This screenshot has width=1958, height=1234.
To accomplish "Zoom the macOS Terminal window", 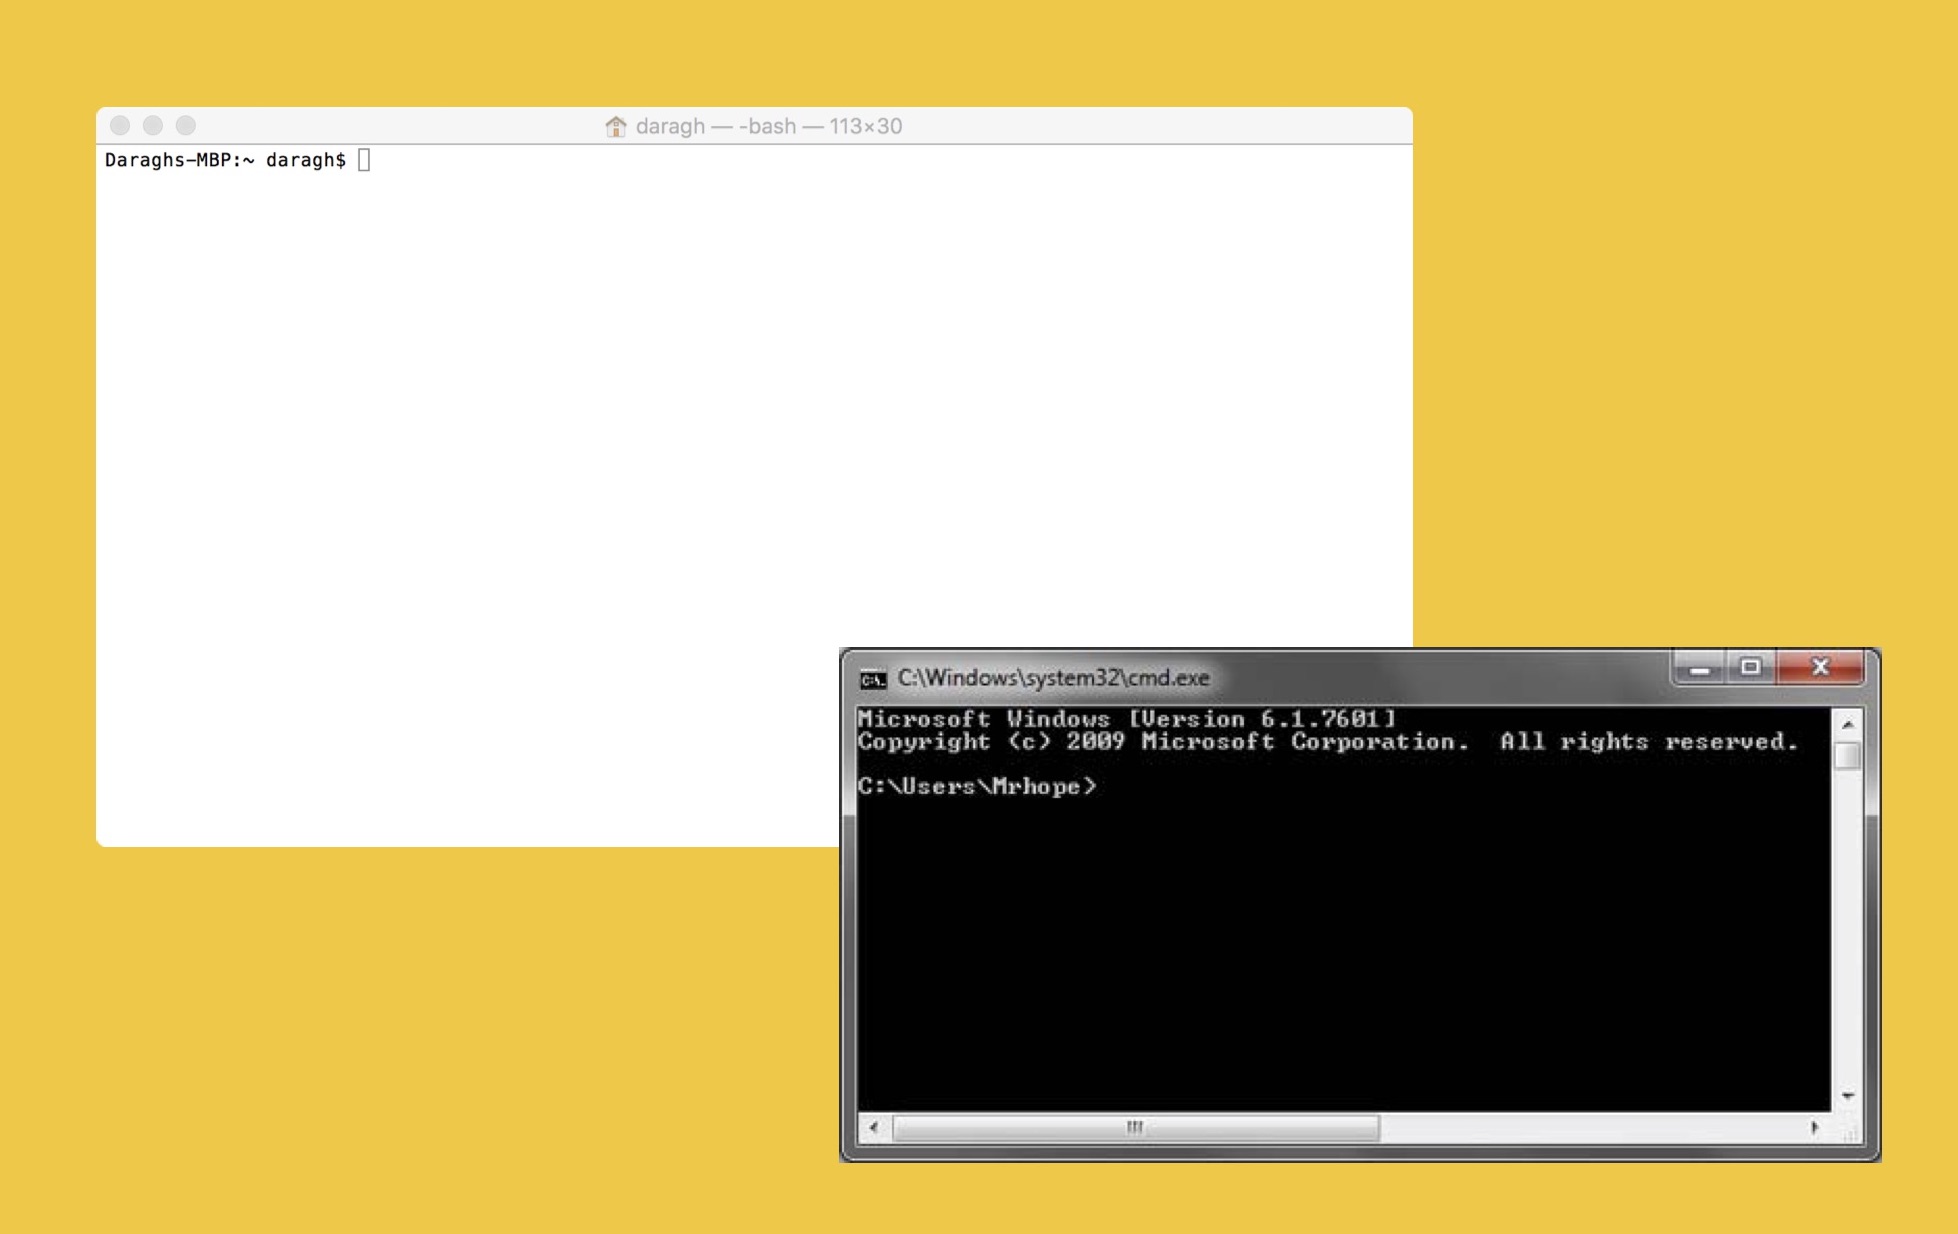I will pos(186,125).
